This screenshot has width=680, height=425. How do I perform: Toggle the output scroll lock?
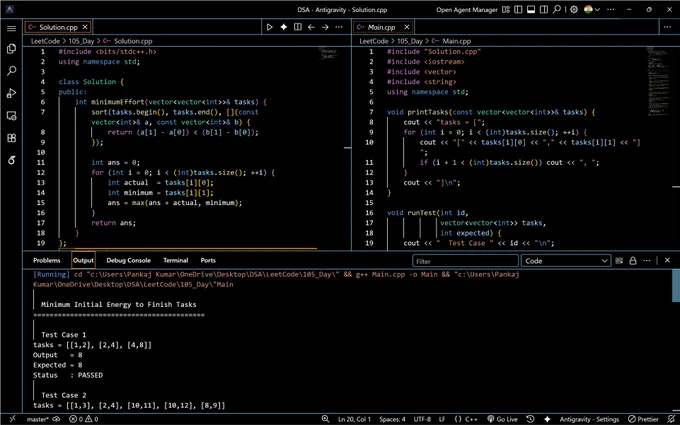tap(633, 261)
